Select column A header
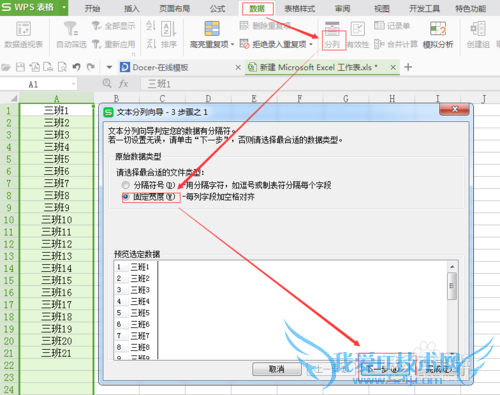The width and height of the screenshot is (500, 395). 56,98
